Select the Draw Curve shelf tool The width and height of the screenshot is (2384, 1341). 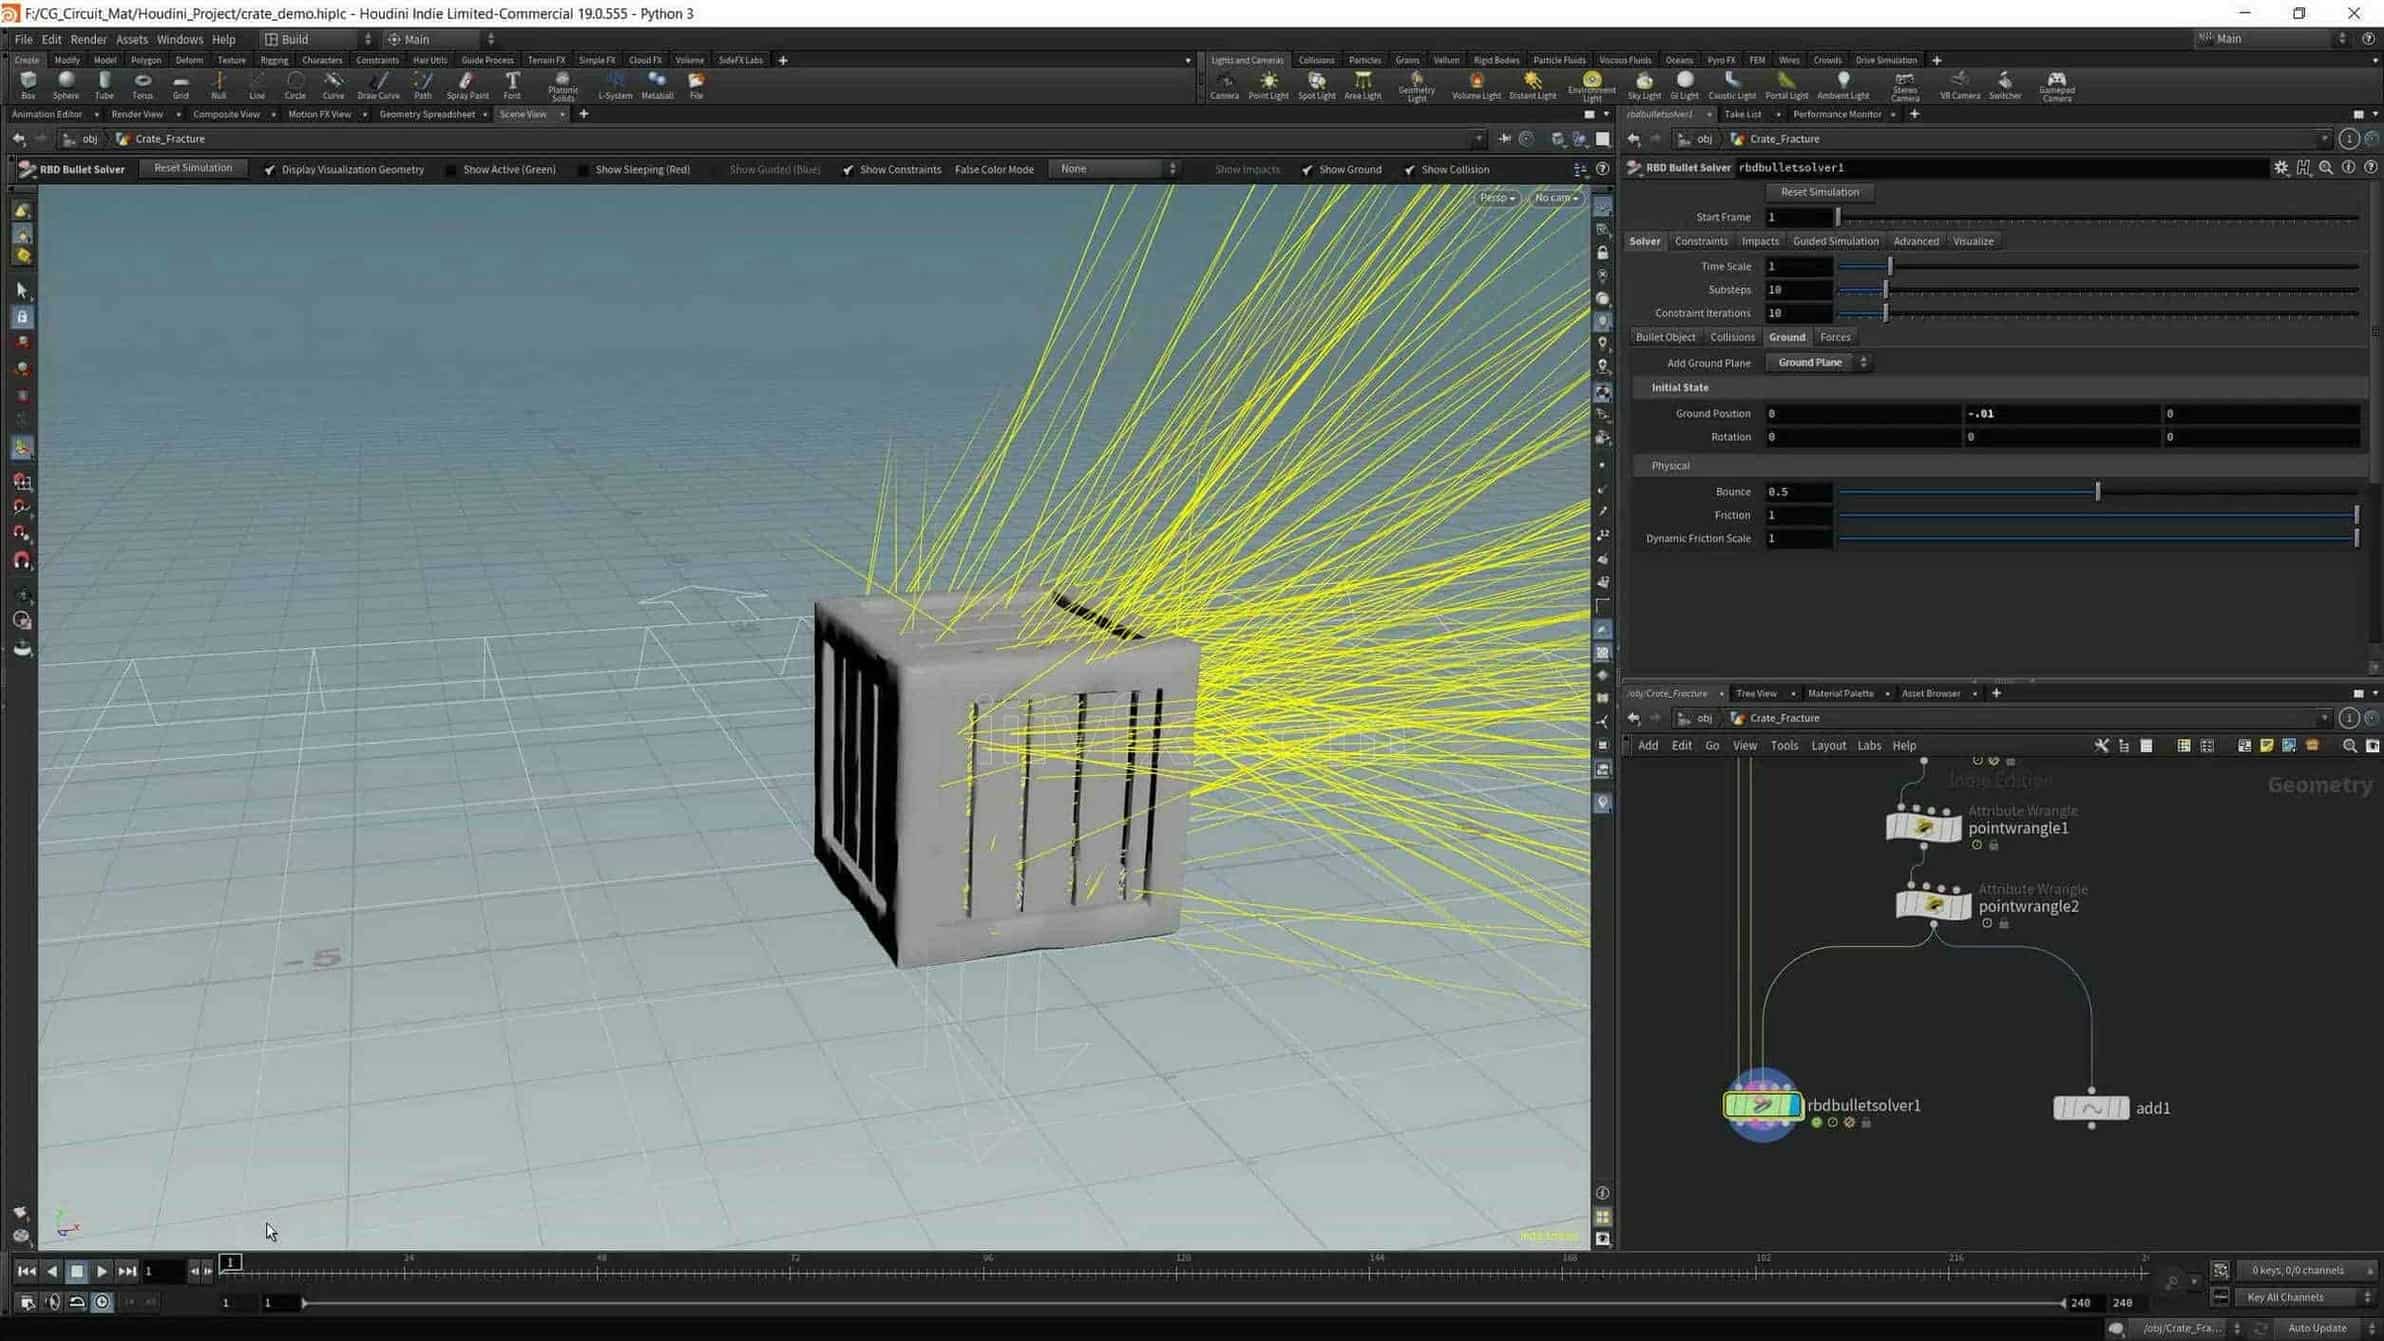click(378, 84)
